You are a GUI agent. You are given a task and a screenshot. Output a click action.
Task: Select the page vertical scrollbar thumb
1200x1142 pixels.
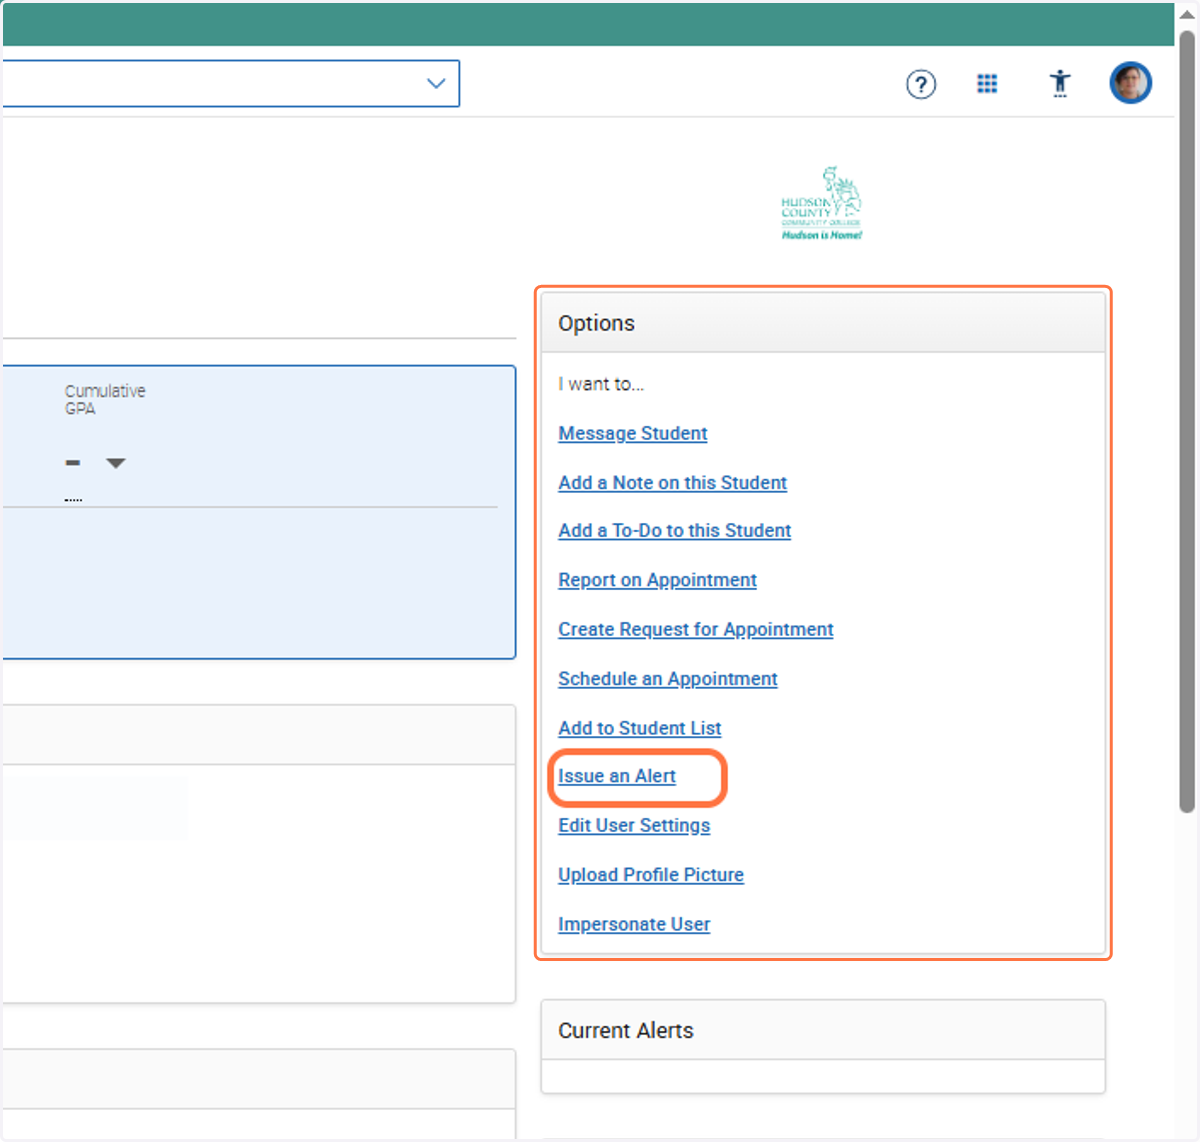1186,420
